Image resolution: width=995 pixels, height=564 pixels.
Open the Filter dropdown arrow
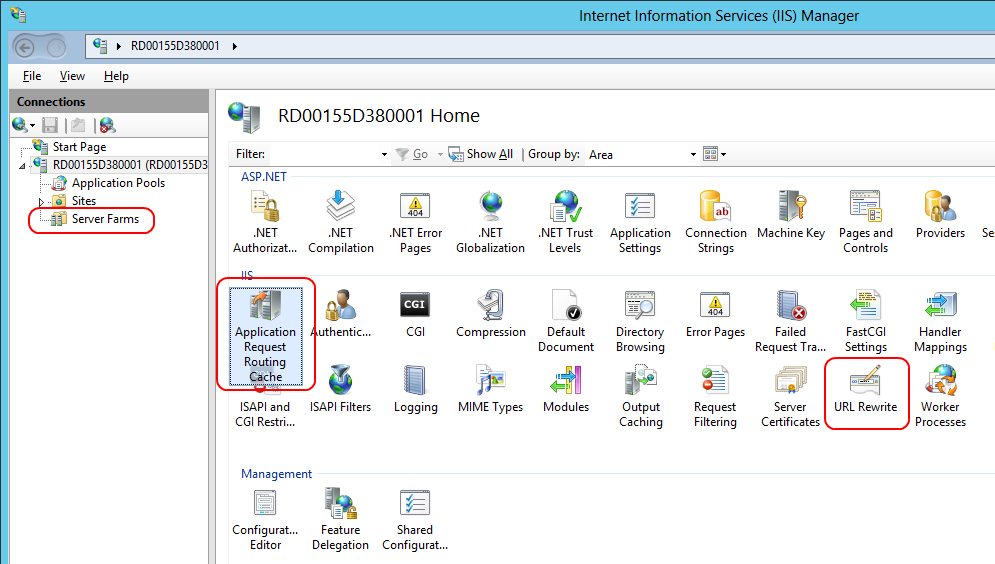(384, 154)
